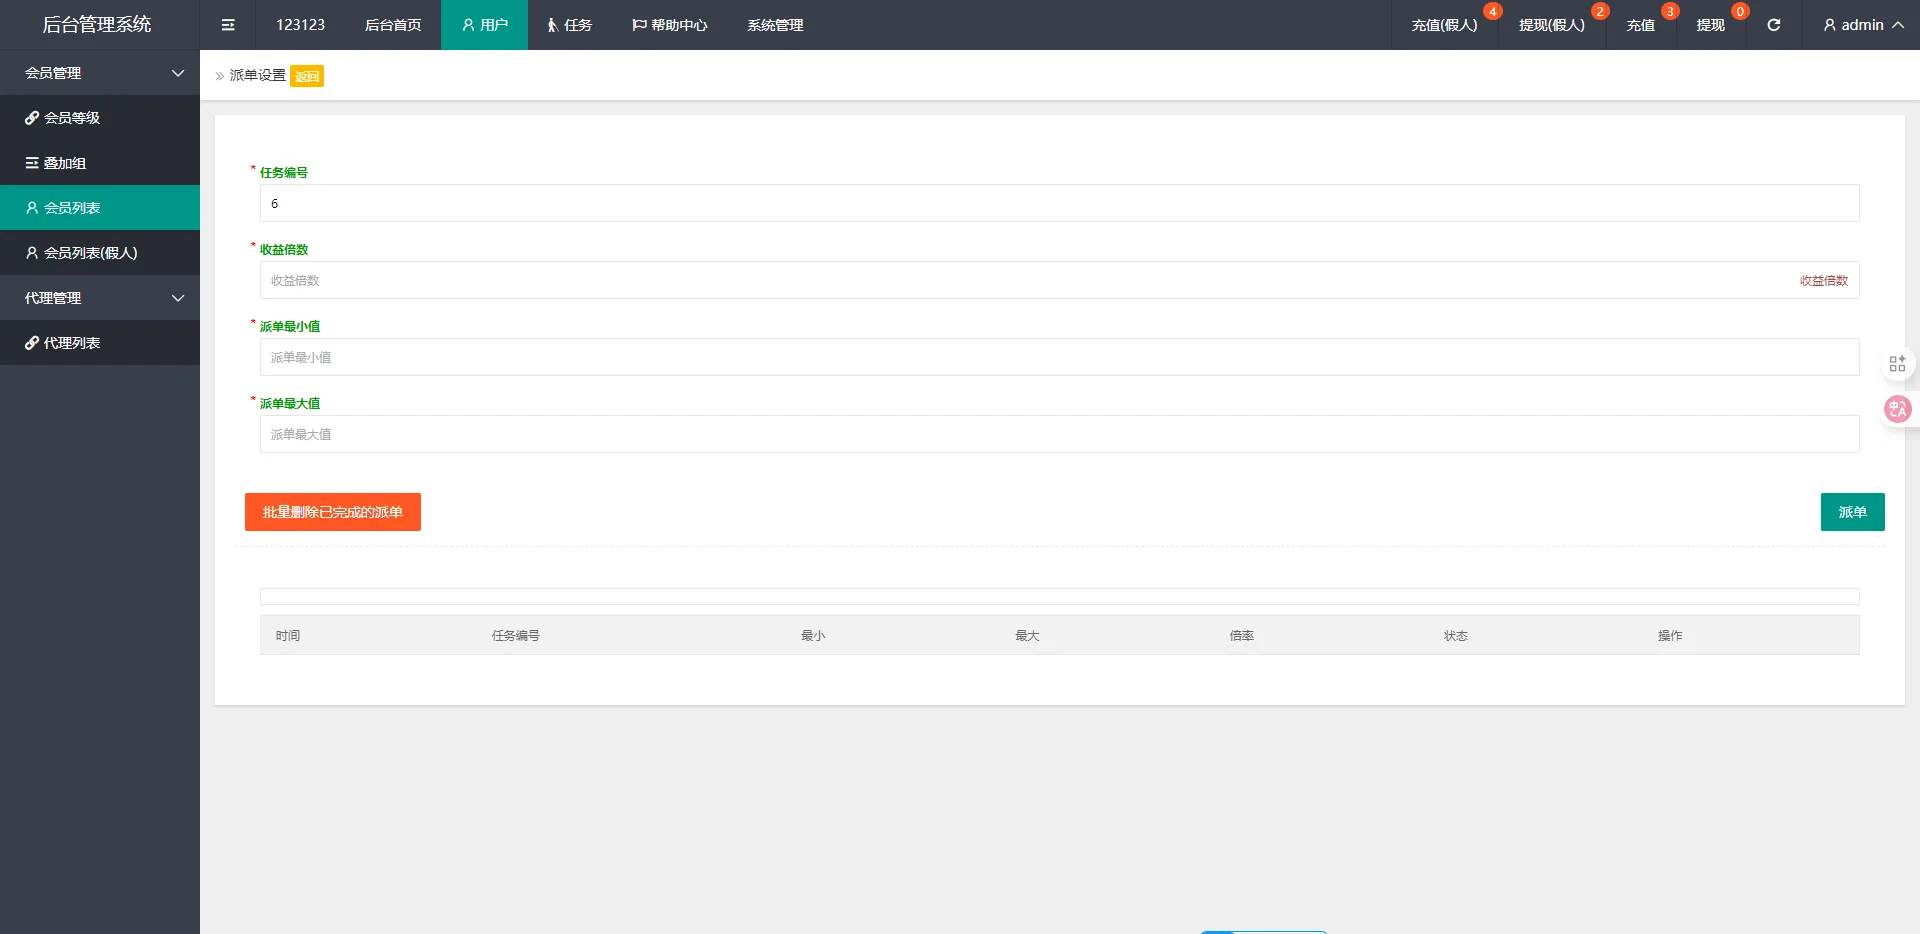Click the 批量删除已完成的派单 button
The height and width of the screenshot is (934, 1920).
[332, 512]
